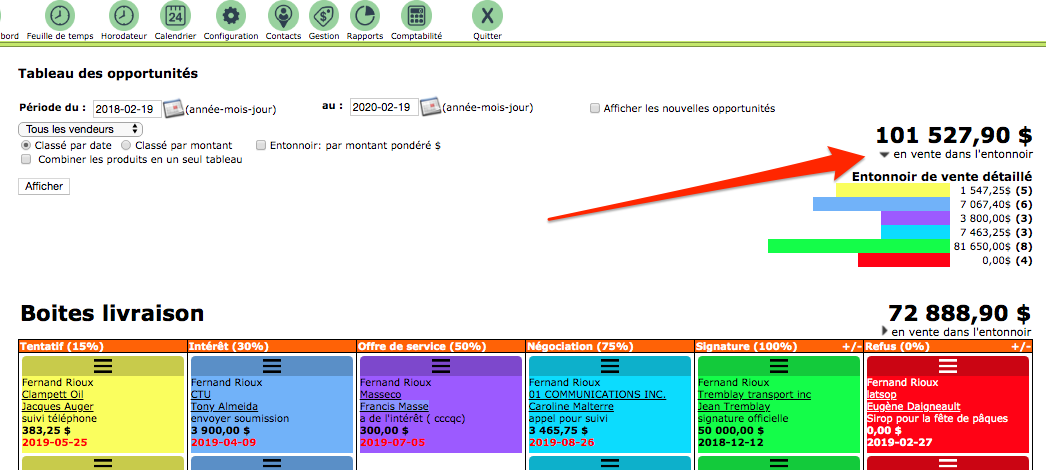Open calendar picker for Période du date
Viewport: 1046px width, 470px height.
click(174, 107)
